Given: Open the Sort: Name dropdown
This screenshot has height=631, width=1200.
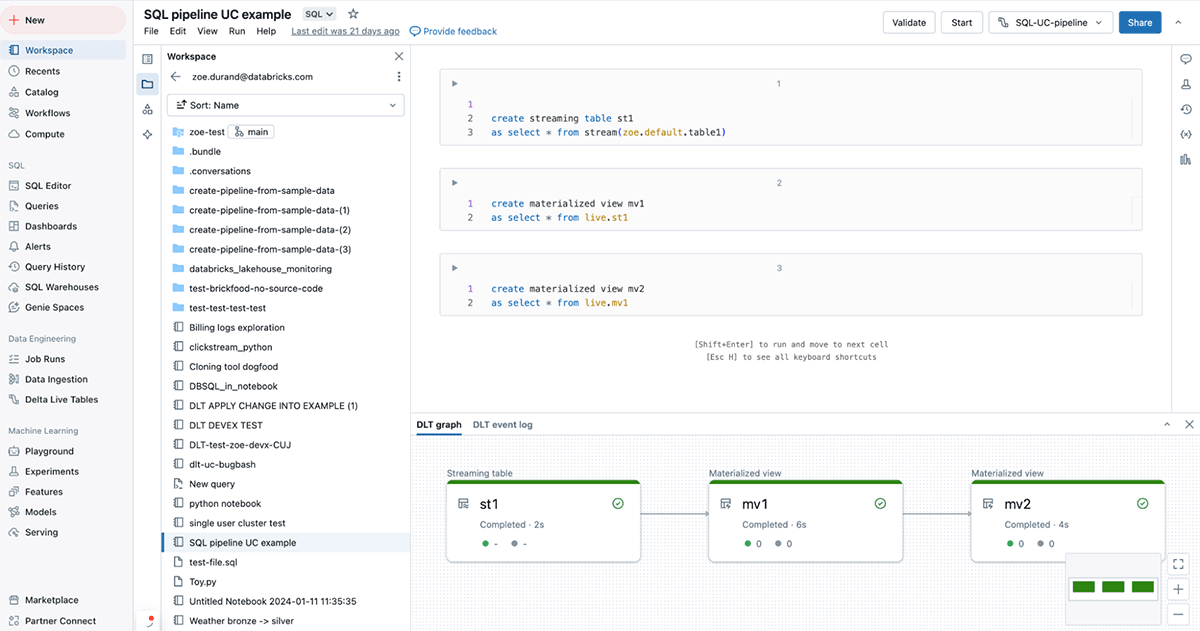Looking at the screenshot, I should [285, 105].
